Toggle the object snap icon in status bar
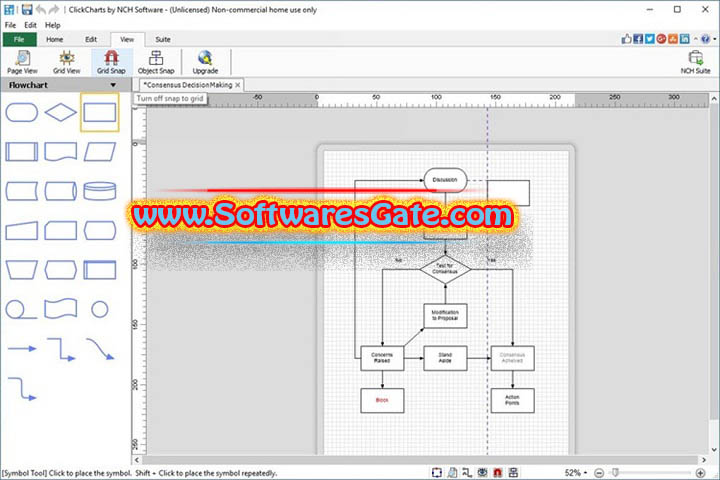Viewport: 720px width, 480px height. [x=513, y=473]
